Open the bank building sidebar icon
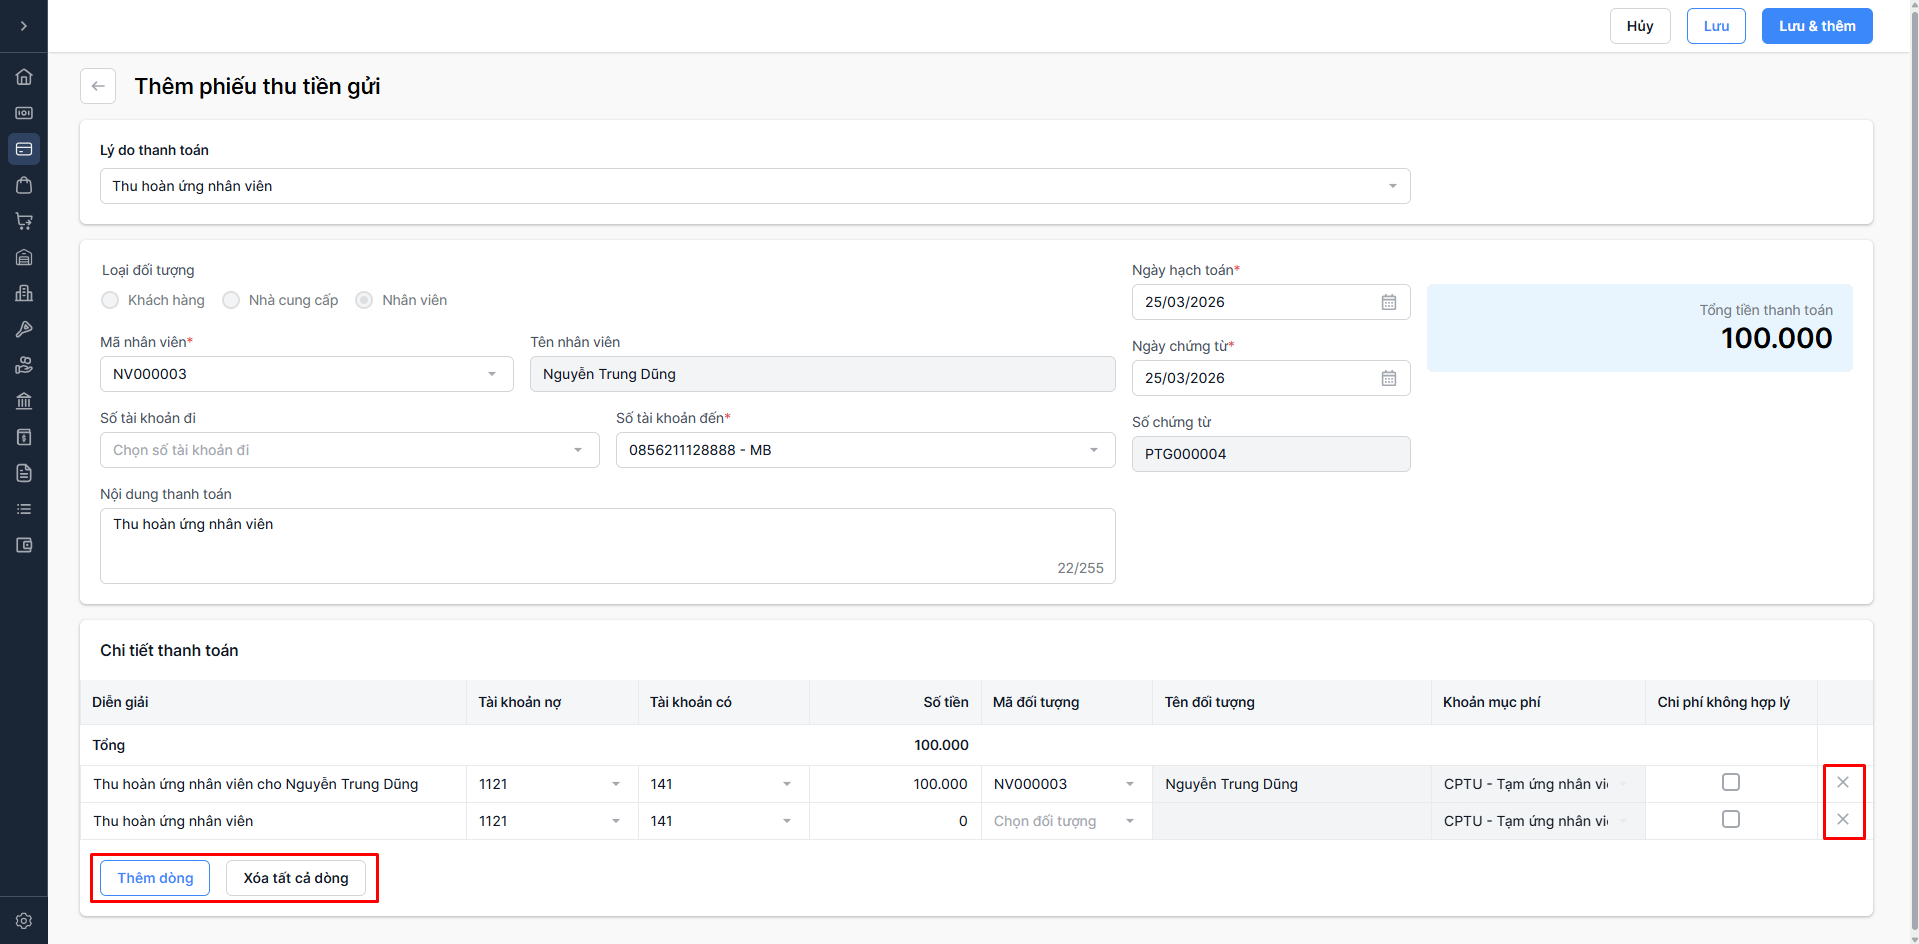 (24, 401)
